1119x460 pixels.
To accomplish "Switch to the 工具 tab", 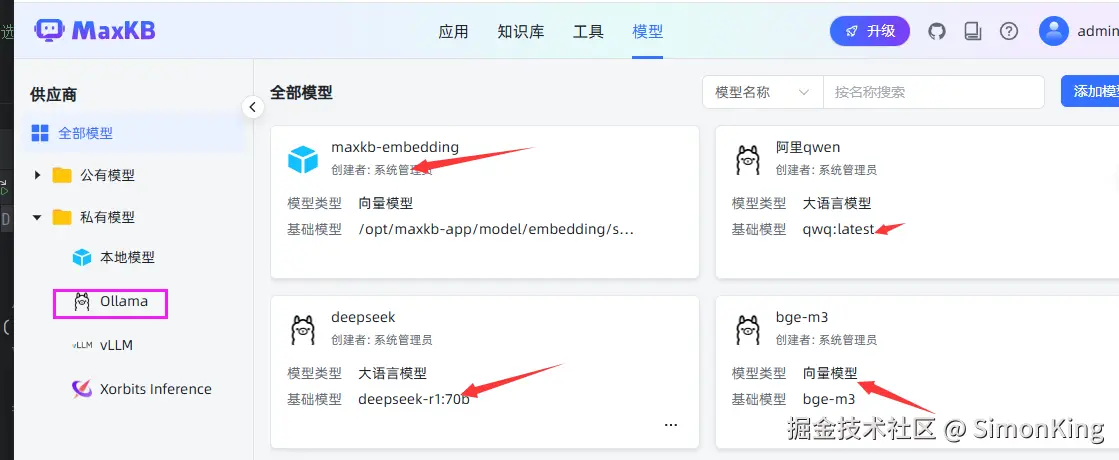I will tap(588, 31).
